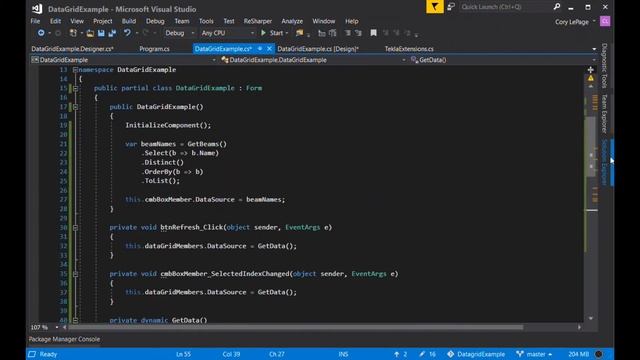The height and width of the screenshot is (360, 640).
Task: Open the Team Explorer side panel
Action: [x=604, y=113]
